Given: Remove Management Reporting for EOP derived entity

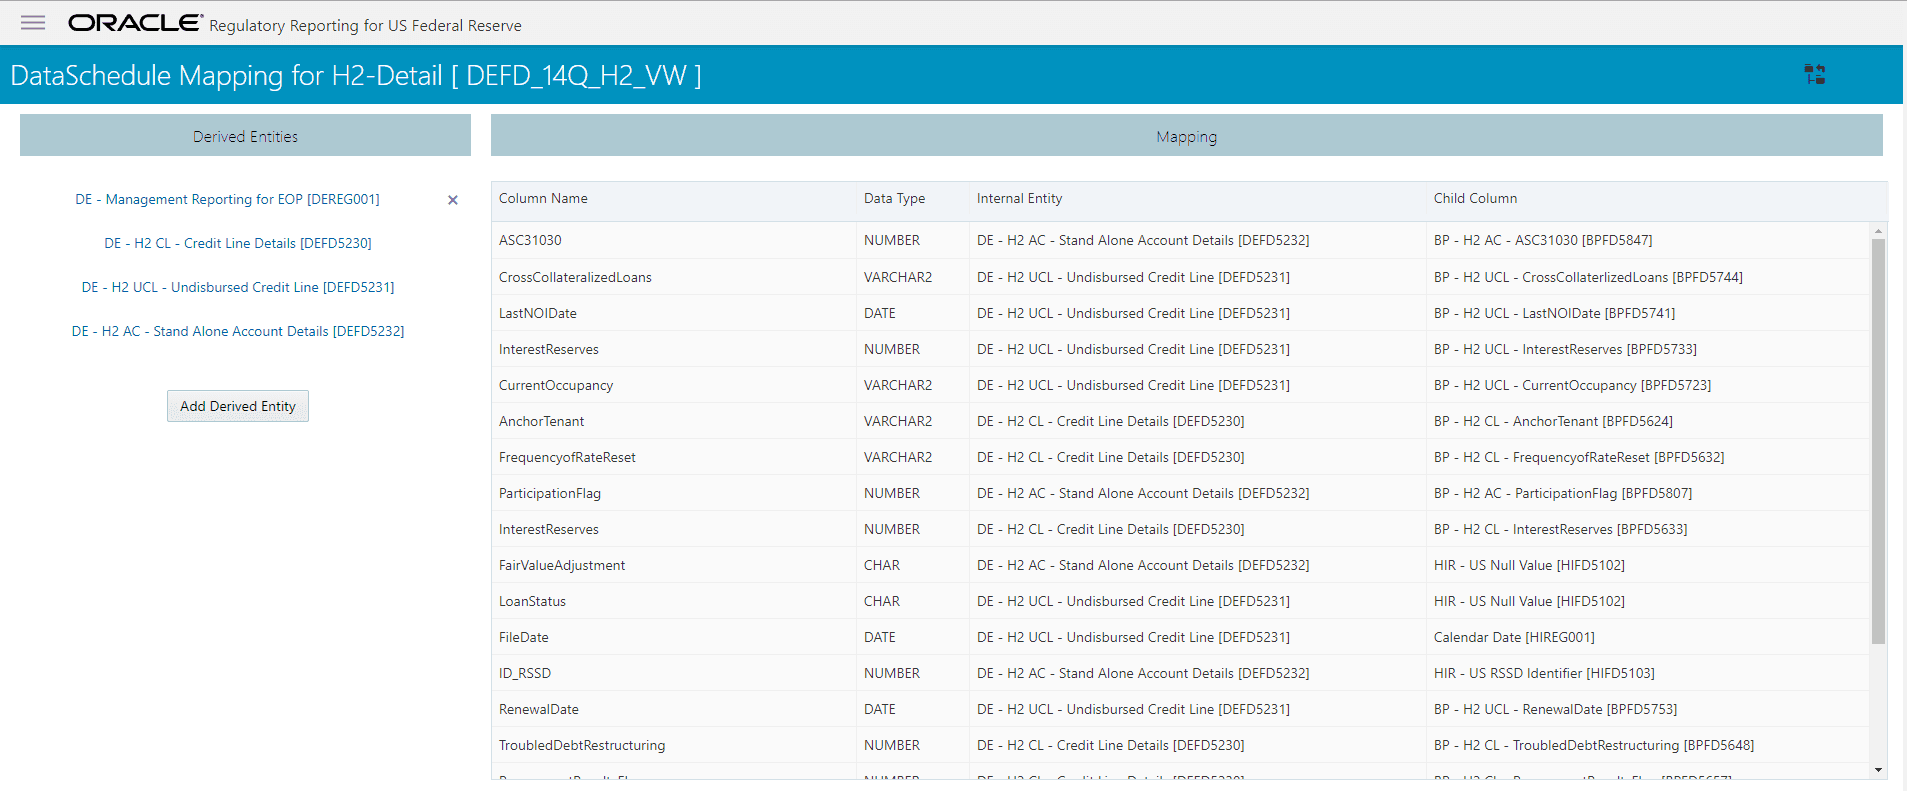Looking at the screenshot, I should pos(453,200).
